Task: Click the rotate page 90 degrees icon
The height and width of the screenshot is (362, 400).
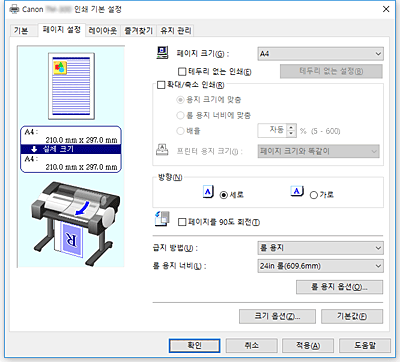Action: pyautogui.click(x=162, y=219)
